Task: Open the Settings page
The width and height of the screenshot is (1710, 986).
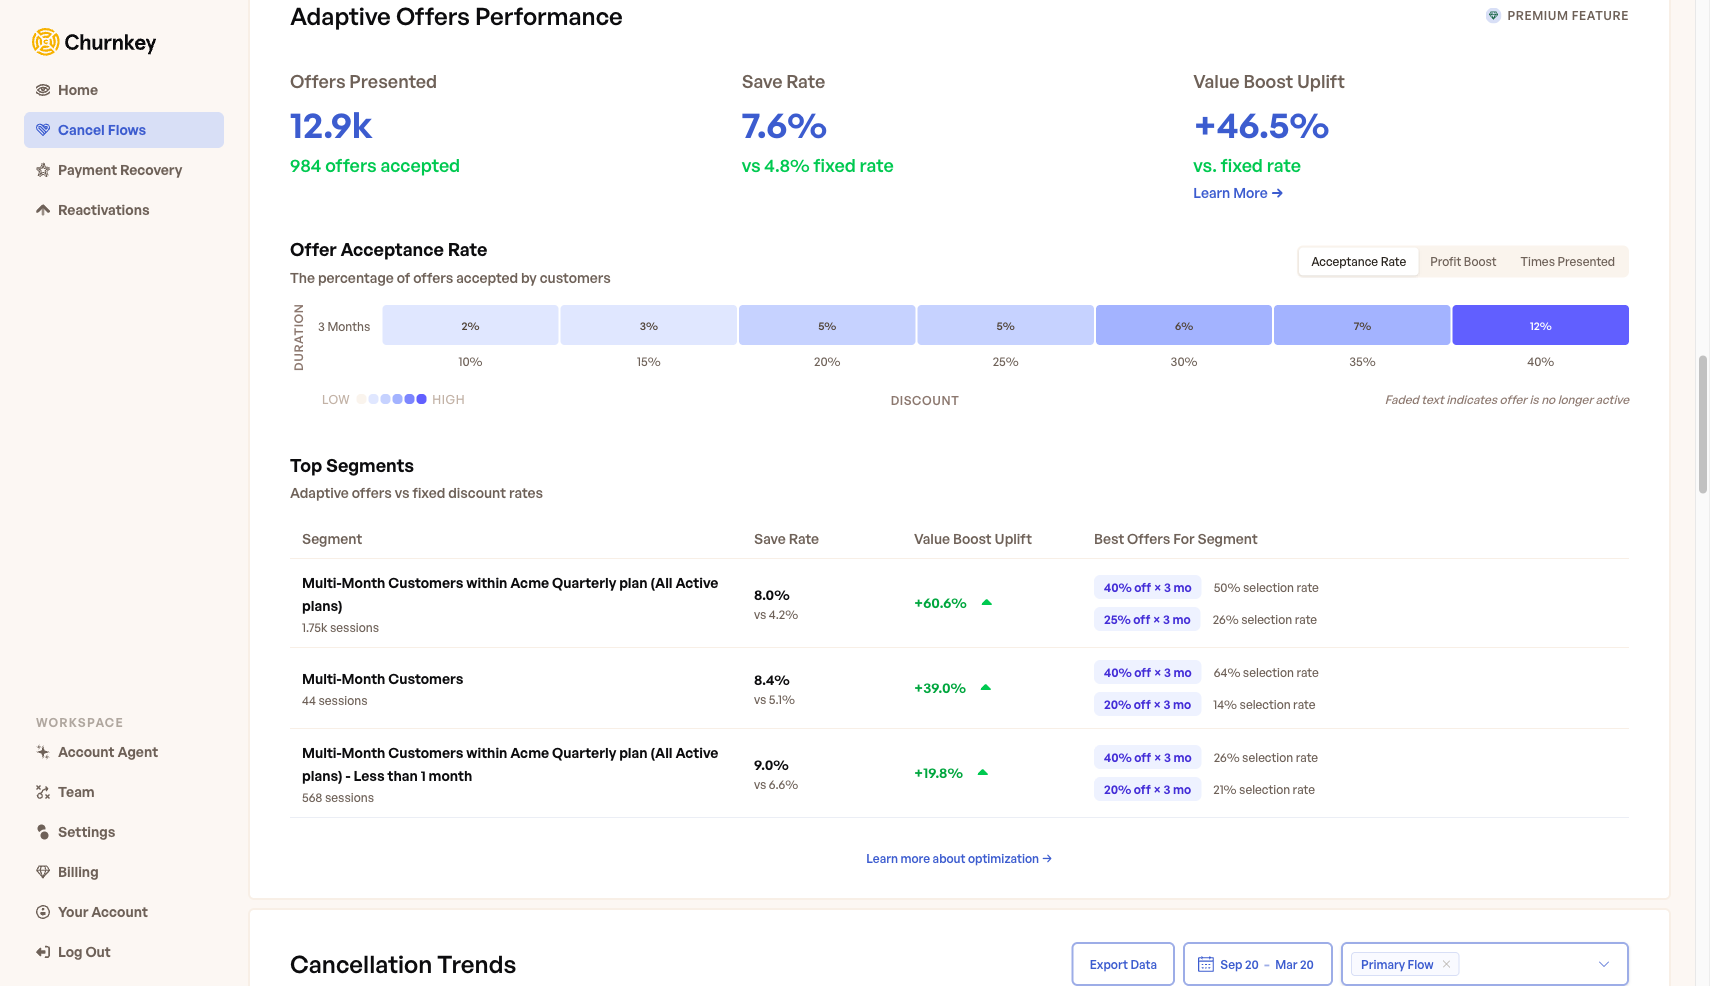Action: [87, 831]
